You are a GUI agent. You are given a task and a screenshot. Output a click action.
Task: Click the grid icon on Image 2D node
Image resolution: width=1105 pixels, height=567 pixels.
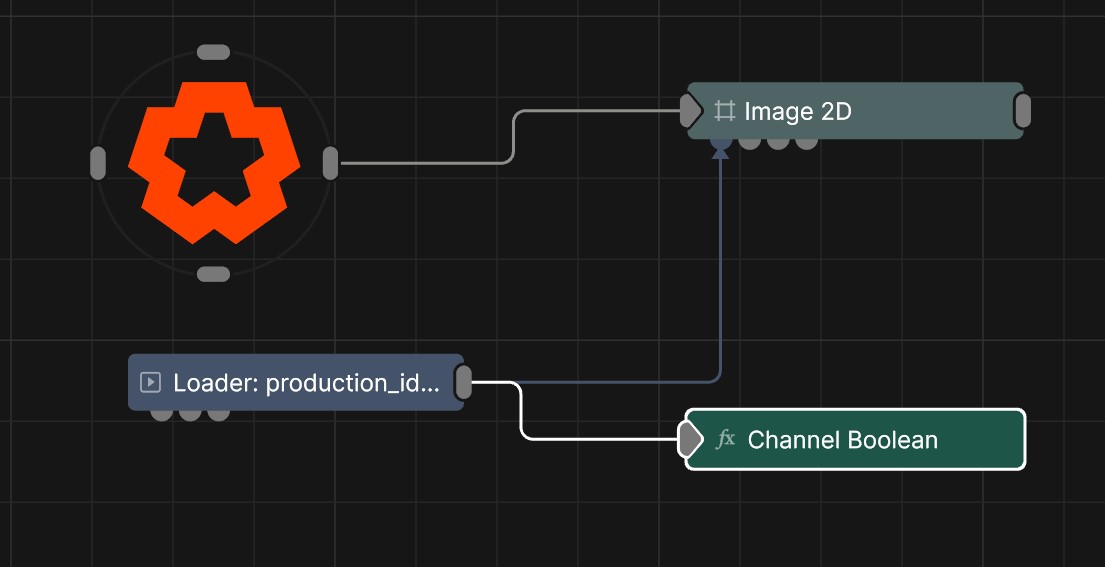point(725,111)
